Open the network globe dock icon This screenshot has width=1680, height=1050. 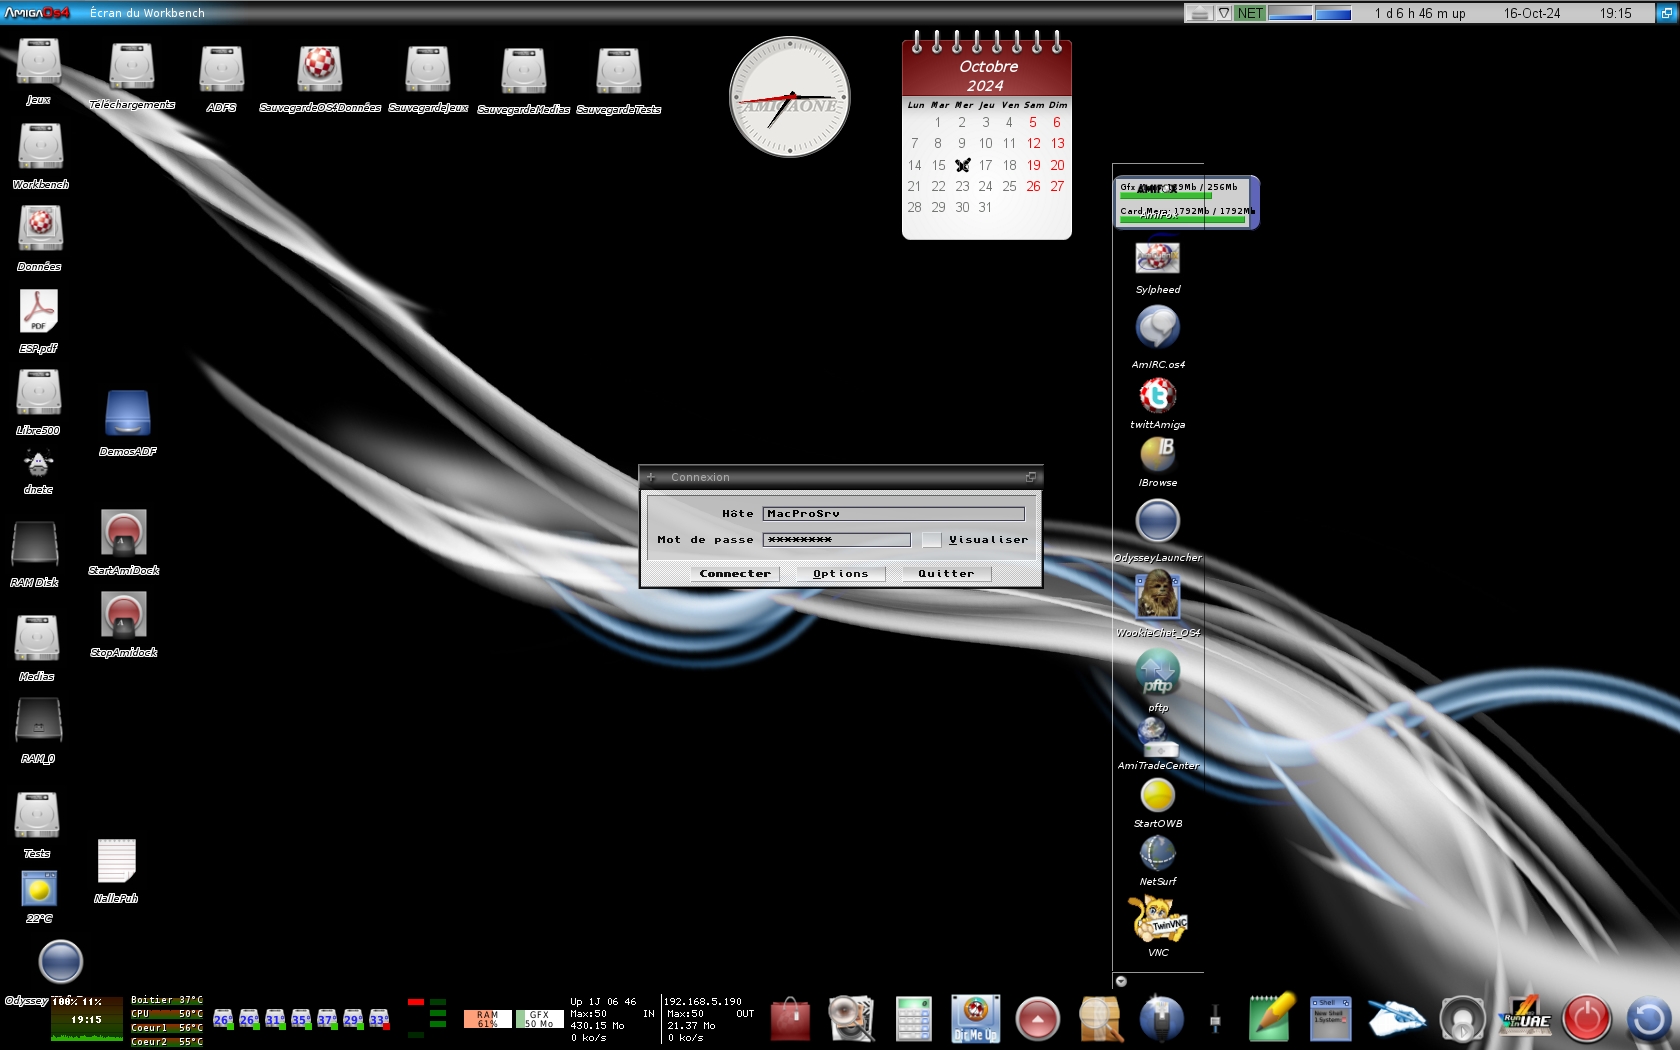1162,1019
